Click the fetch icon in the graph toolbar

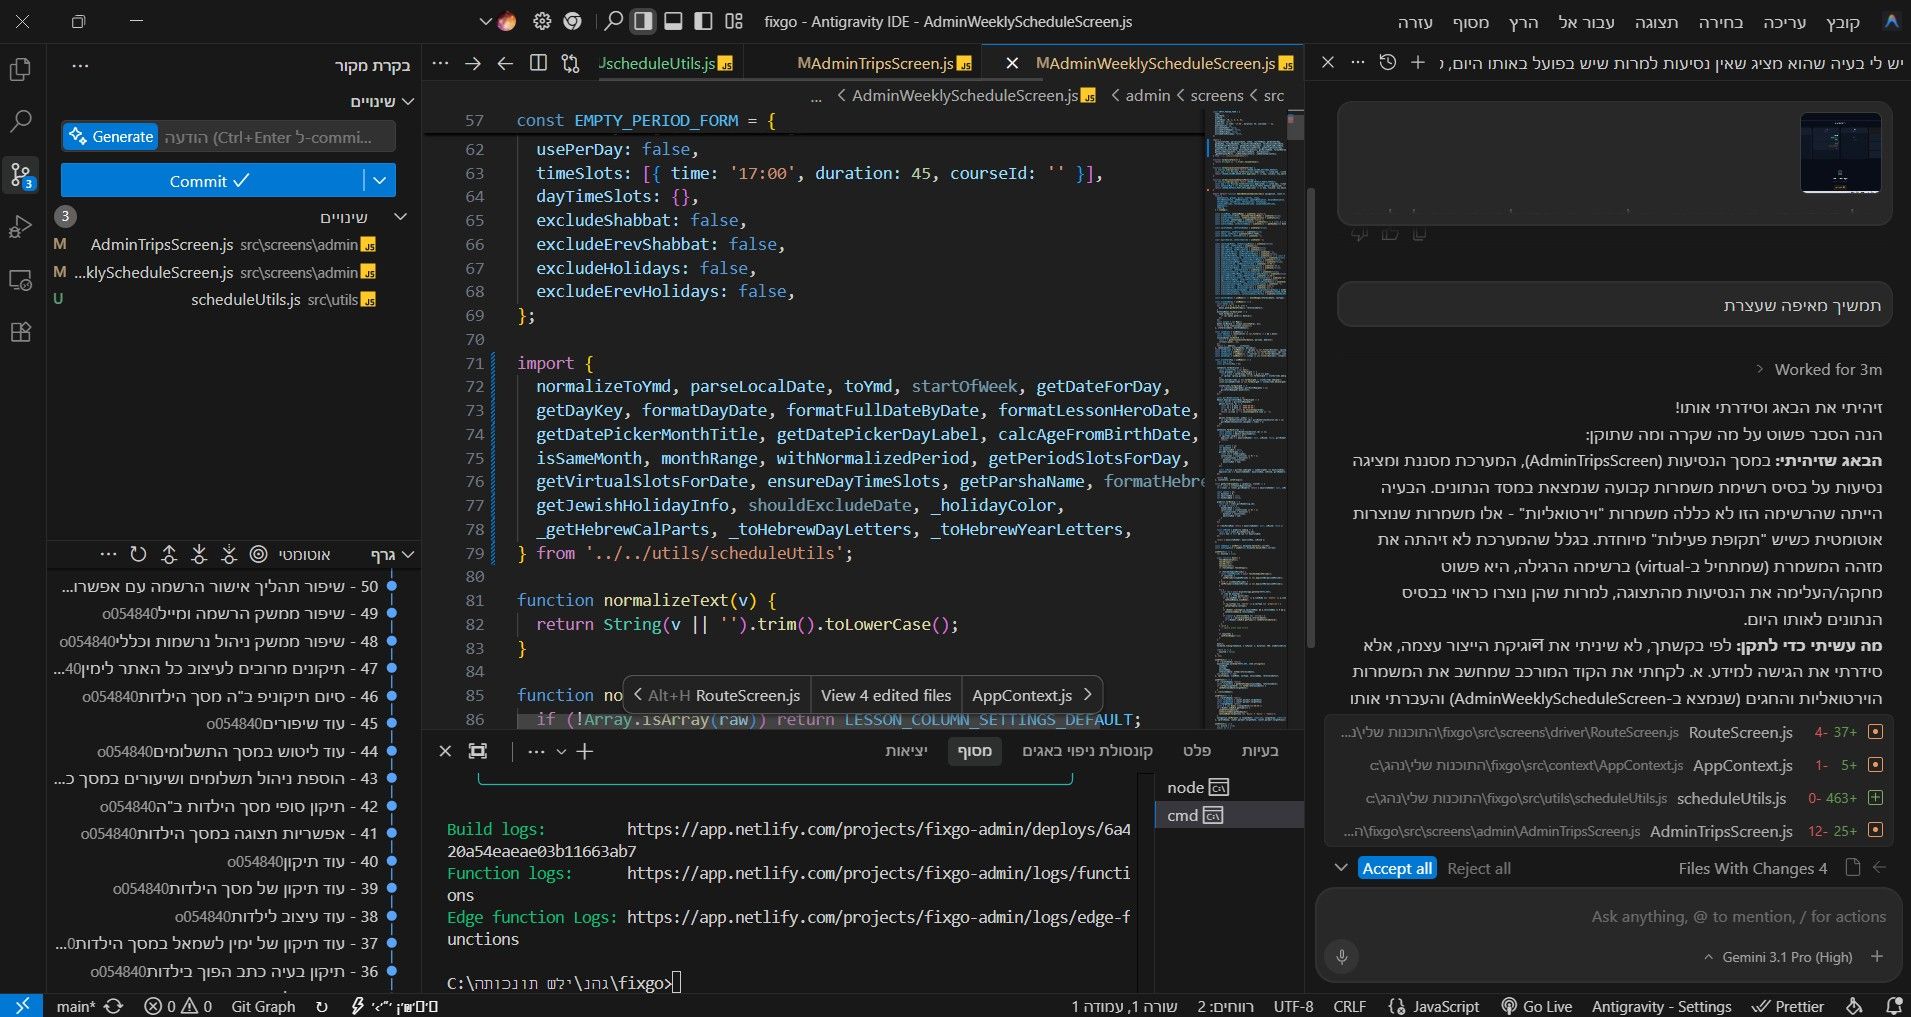[229, 554]
